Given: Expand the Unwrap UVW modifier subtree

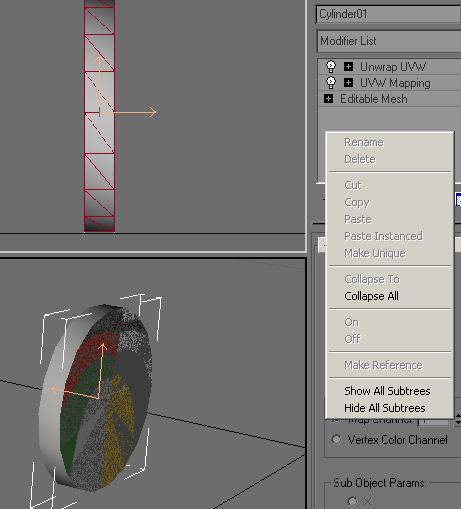Looking at the screenshot, I should (348, 66).
